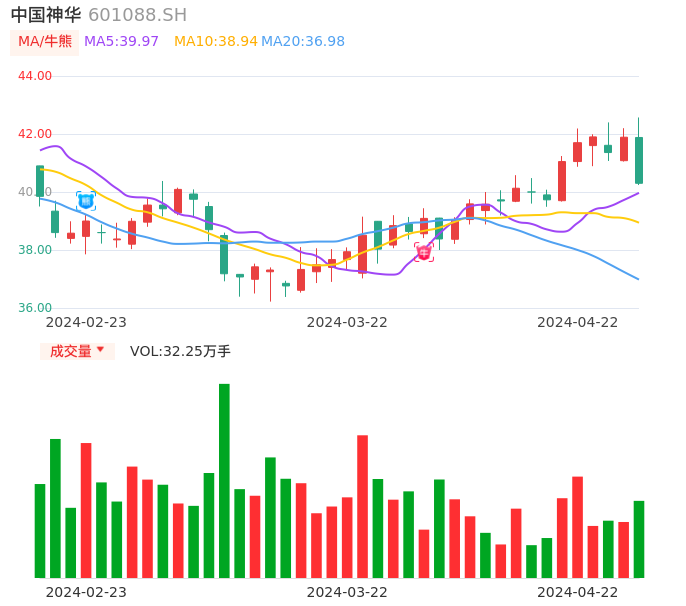
Task: Click the 601088.SH stock code
Action: pos(137,15)
